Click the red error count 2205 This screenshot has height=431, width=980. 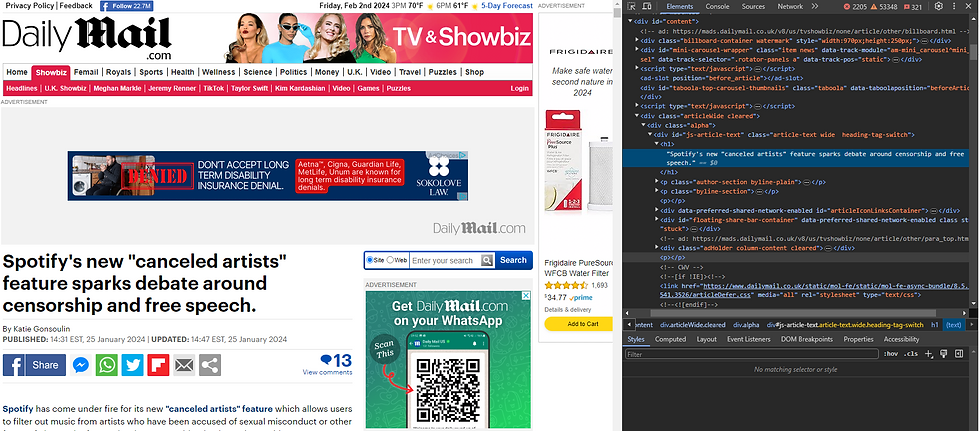pyautogui.click(x=855, y=7)
